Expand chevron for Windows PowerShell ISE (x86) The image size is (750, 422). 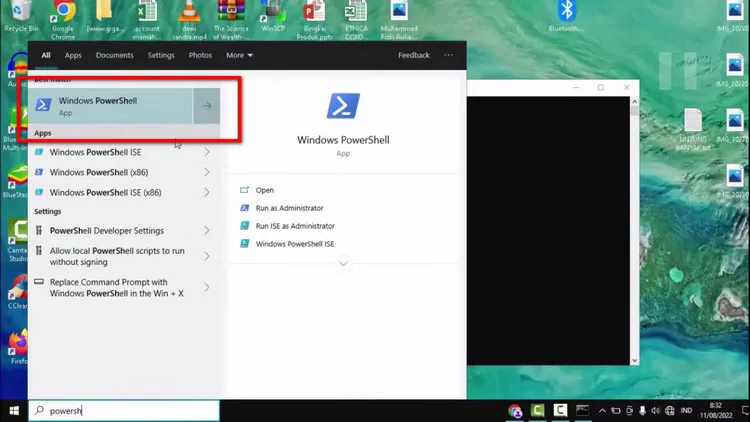[207, 192]
